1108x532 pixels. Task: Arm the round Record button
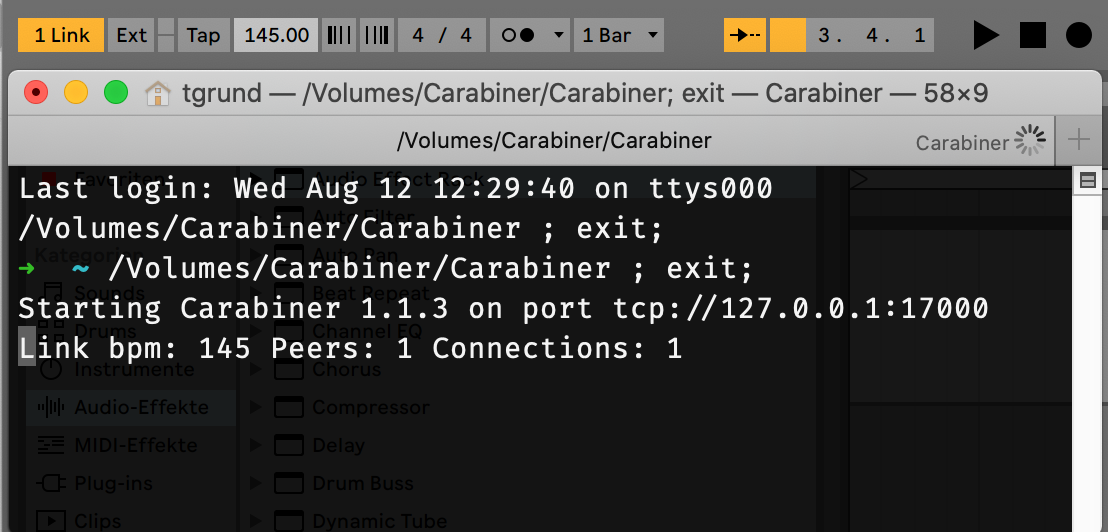(x=1078, y=35)
